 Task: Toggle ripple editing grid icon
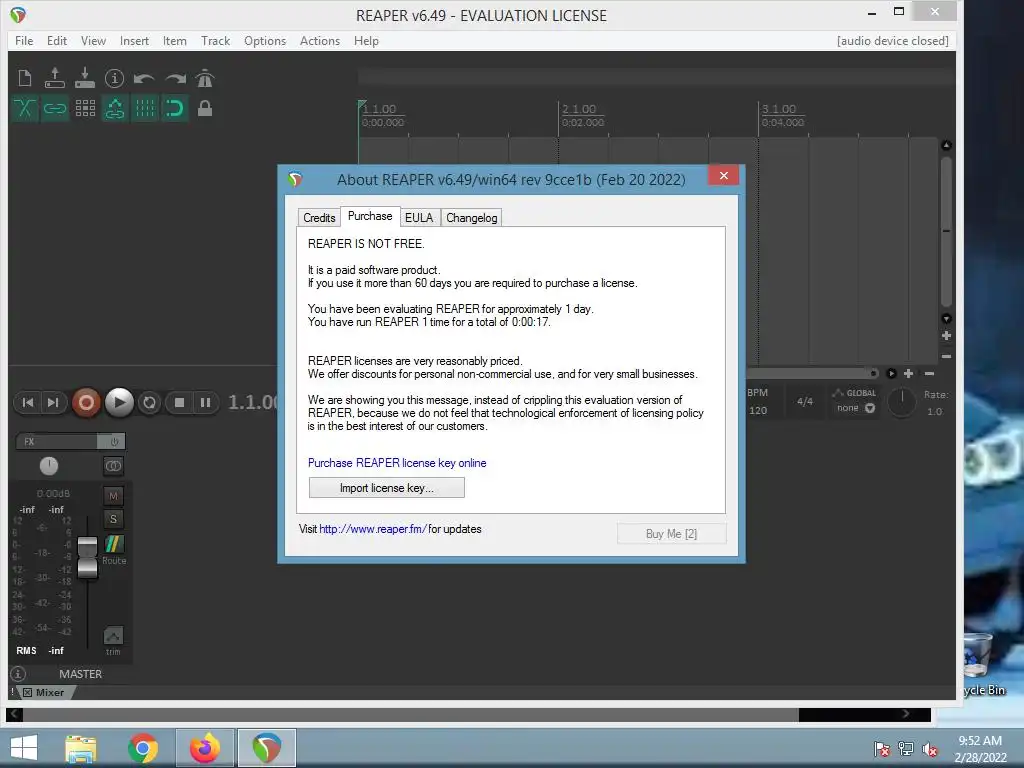pos(85,108)
